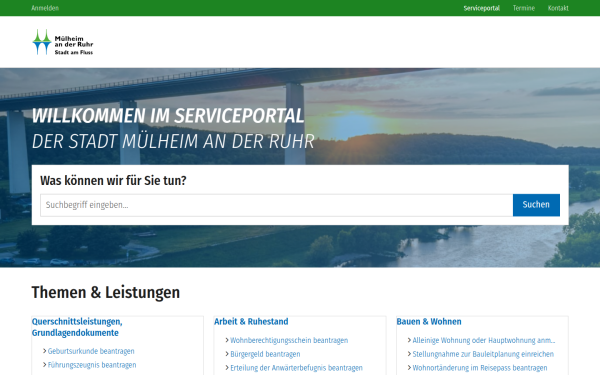This screenshot has width=600, height=375.
Task: Open Wohnberechtigungsschein beantragen link
Action: coord(289,340)
